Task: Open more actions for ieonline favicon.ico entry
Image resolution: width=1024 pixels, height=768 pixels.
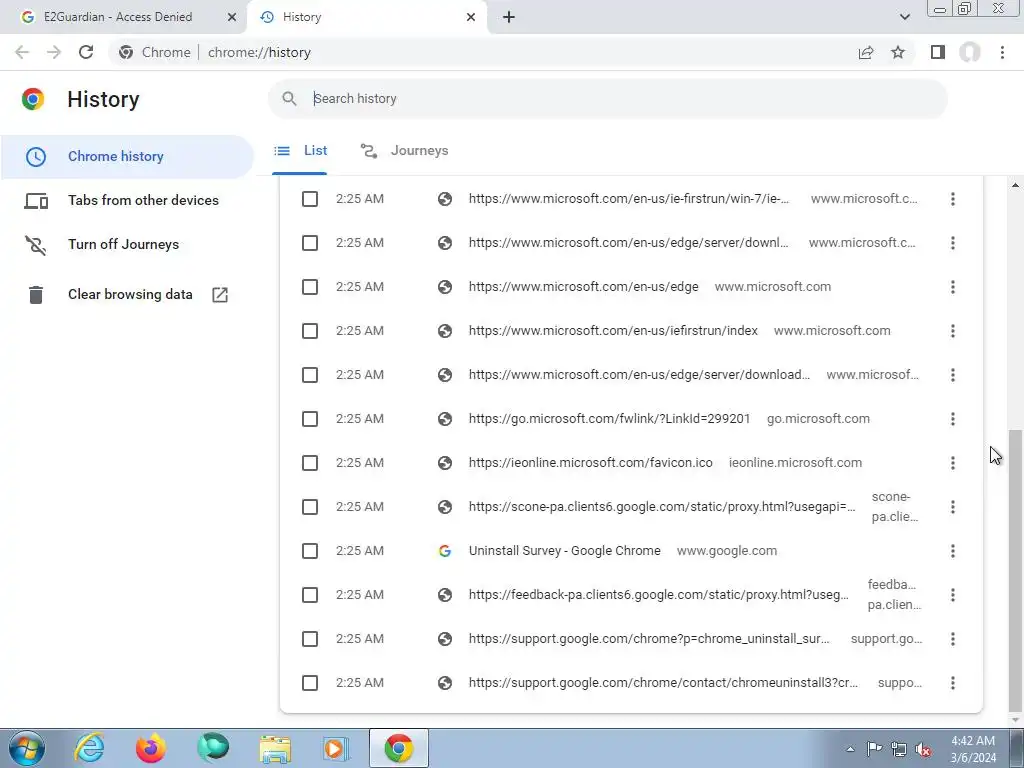Action: 953,463
